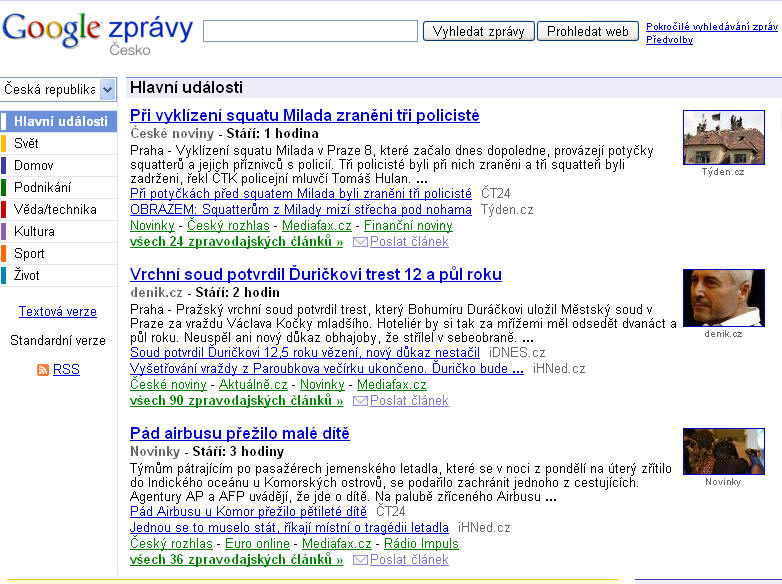The height and width of the screenshot is (584, 782).
Task: Open Euro online source link
Action: [x=257, y=544]
